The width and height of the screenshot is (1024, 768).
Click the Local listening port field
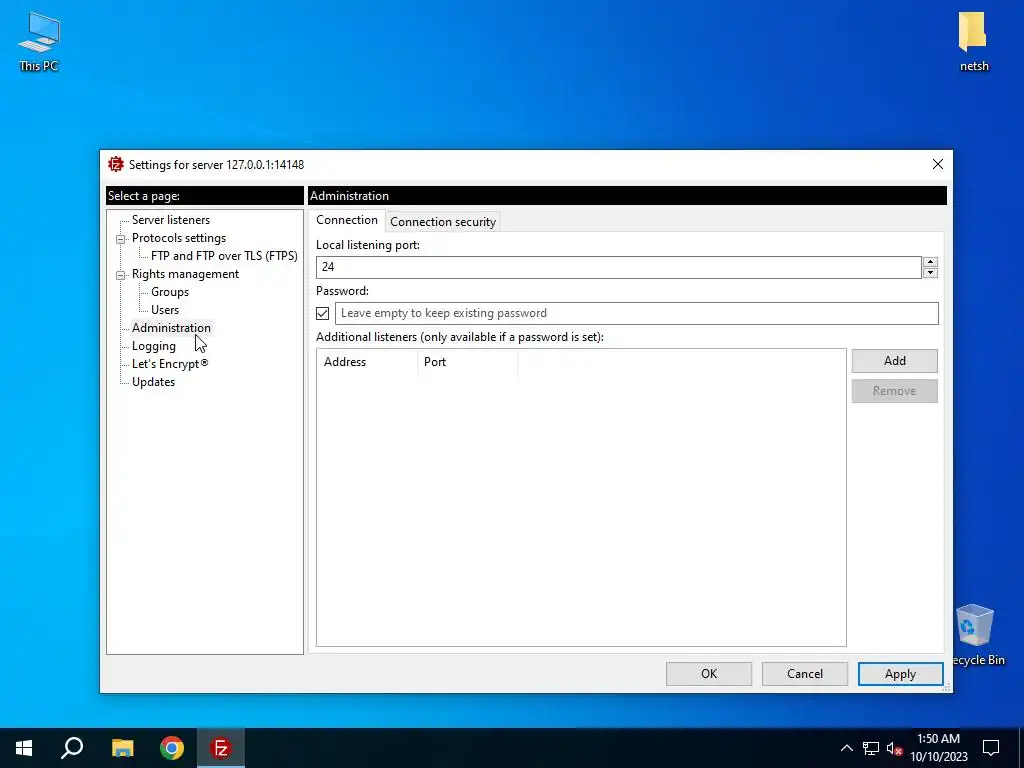click(618, 267)
